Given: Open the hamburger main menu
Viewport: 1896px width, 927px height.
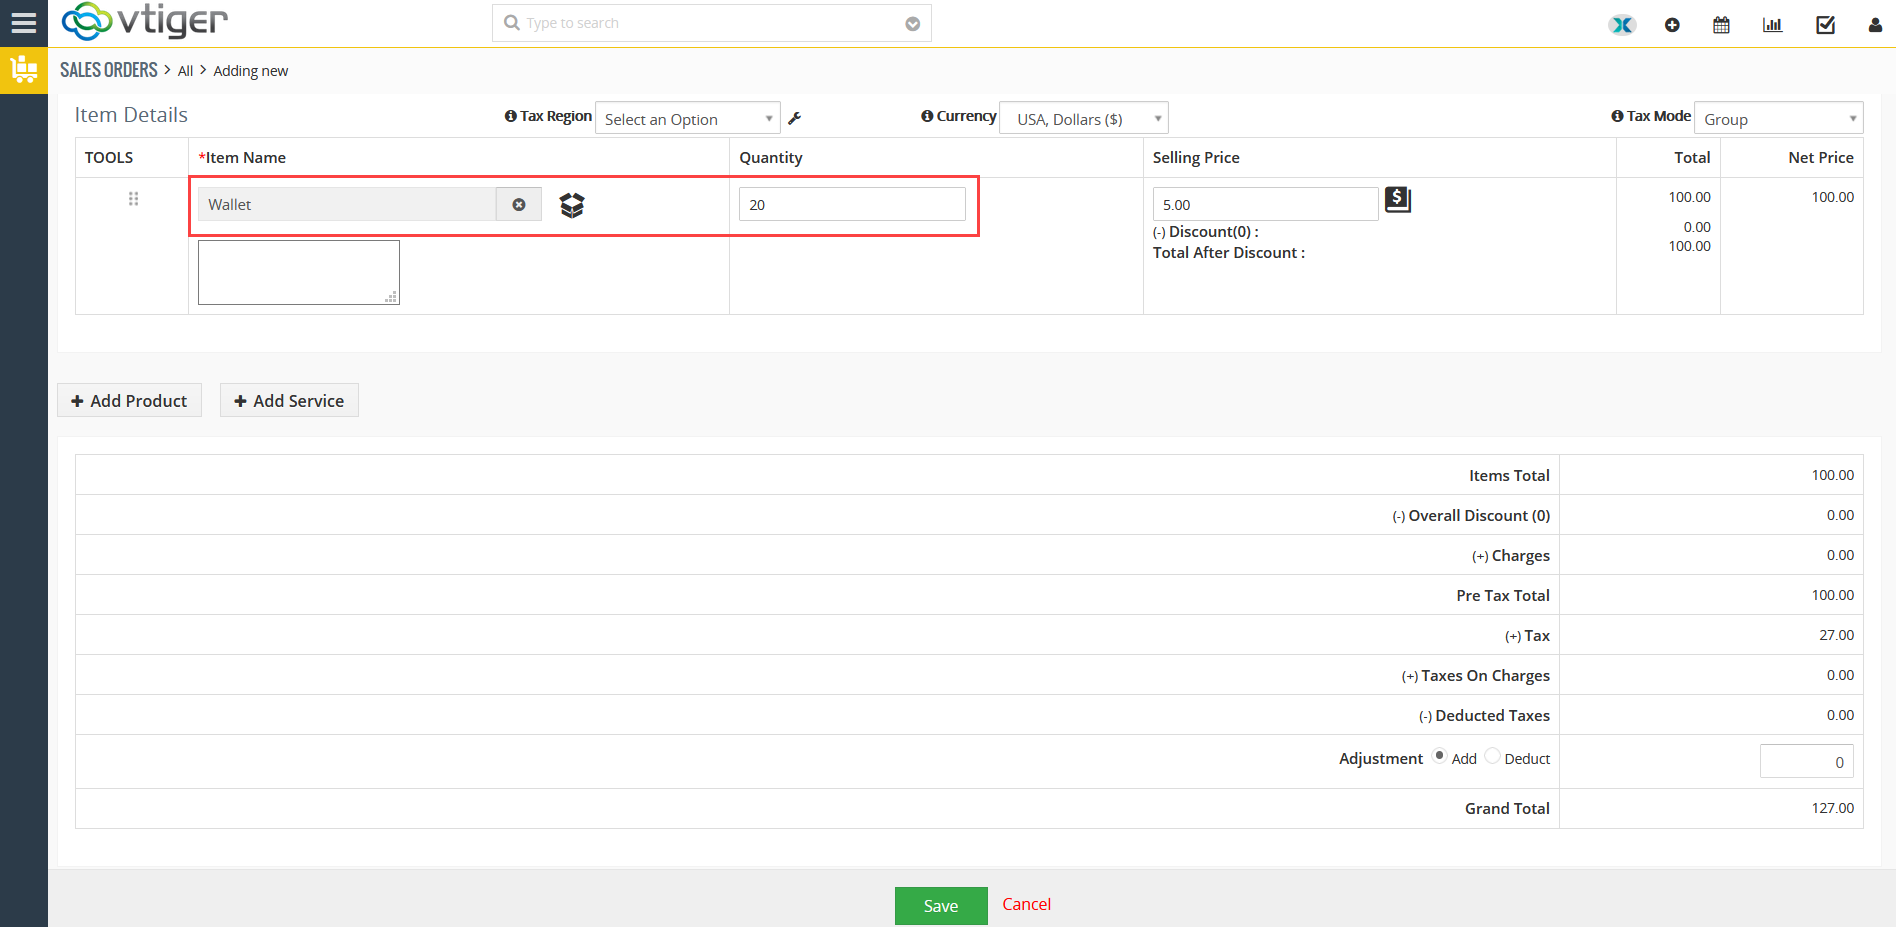Looking at the screenshot, I should [23, 23].
